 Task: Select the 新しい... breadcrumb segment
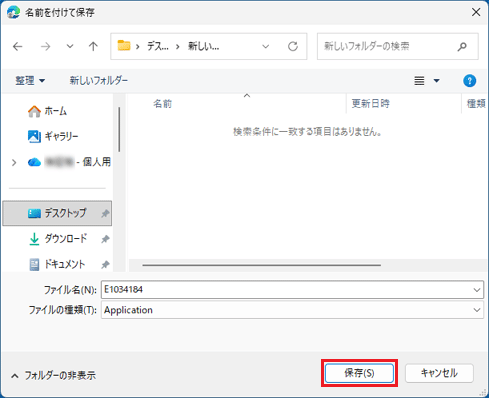[x=204, y=46]
